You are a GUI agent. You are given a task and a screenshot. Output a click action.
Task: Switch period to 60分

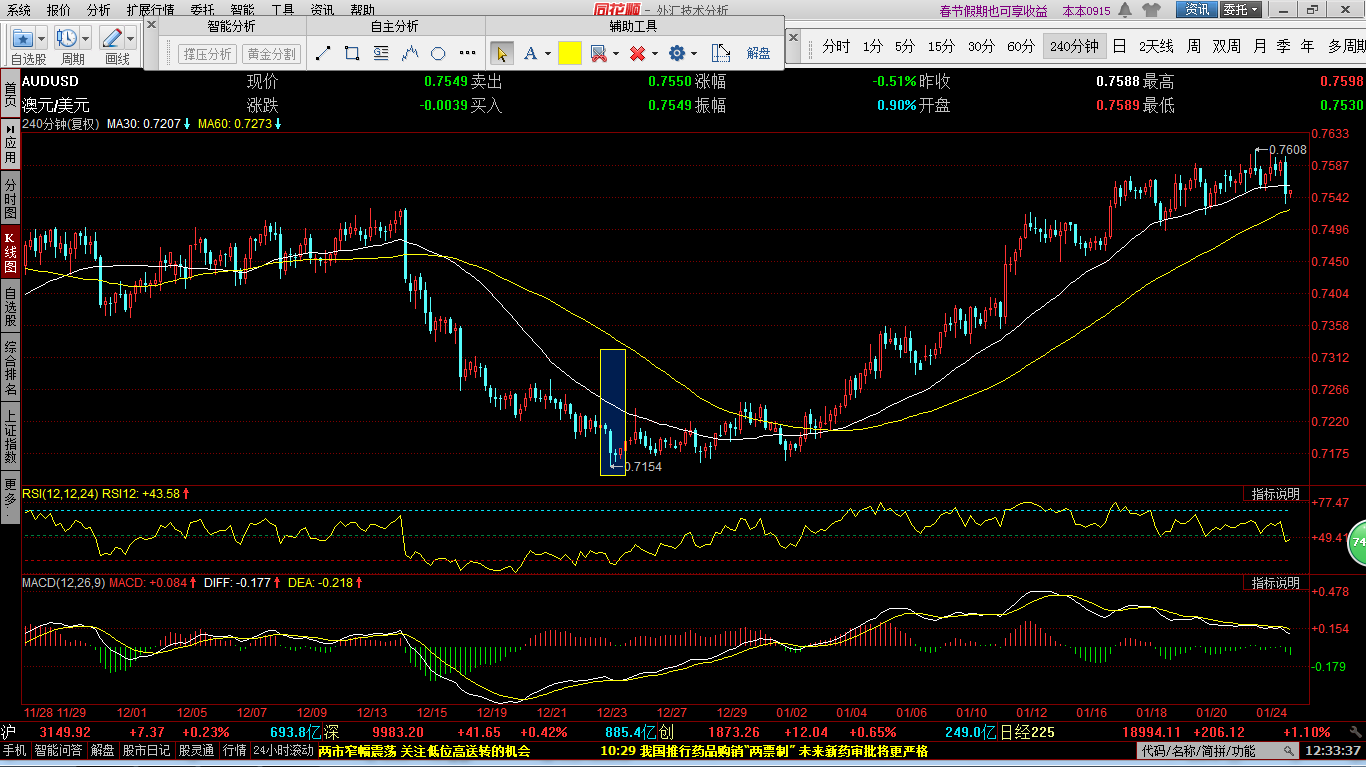[1021, 46]
